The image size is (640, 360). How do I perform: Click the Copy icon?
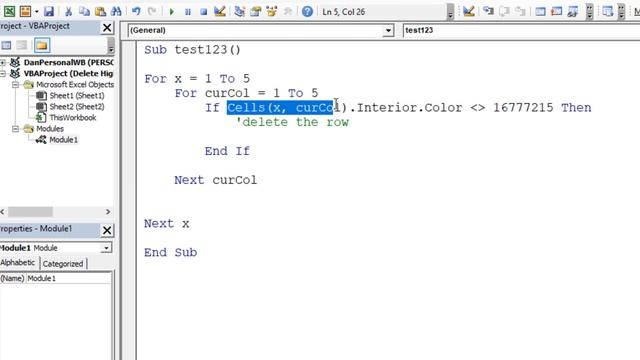(84, 11)
